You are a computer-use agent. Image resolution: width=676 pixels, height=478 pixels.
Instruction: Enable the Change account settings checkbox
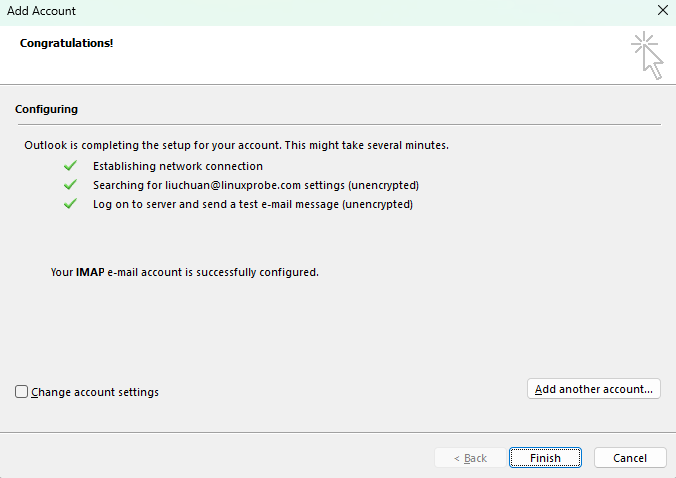pos(22,392)
